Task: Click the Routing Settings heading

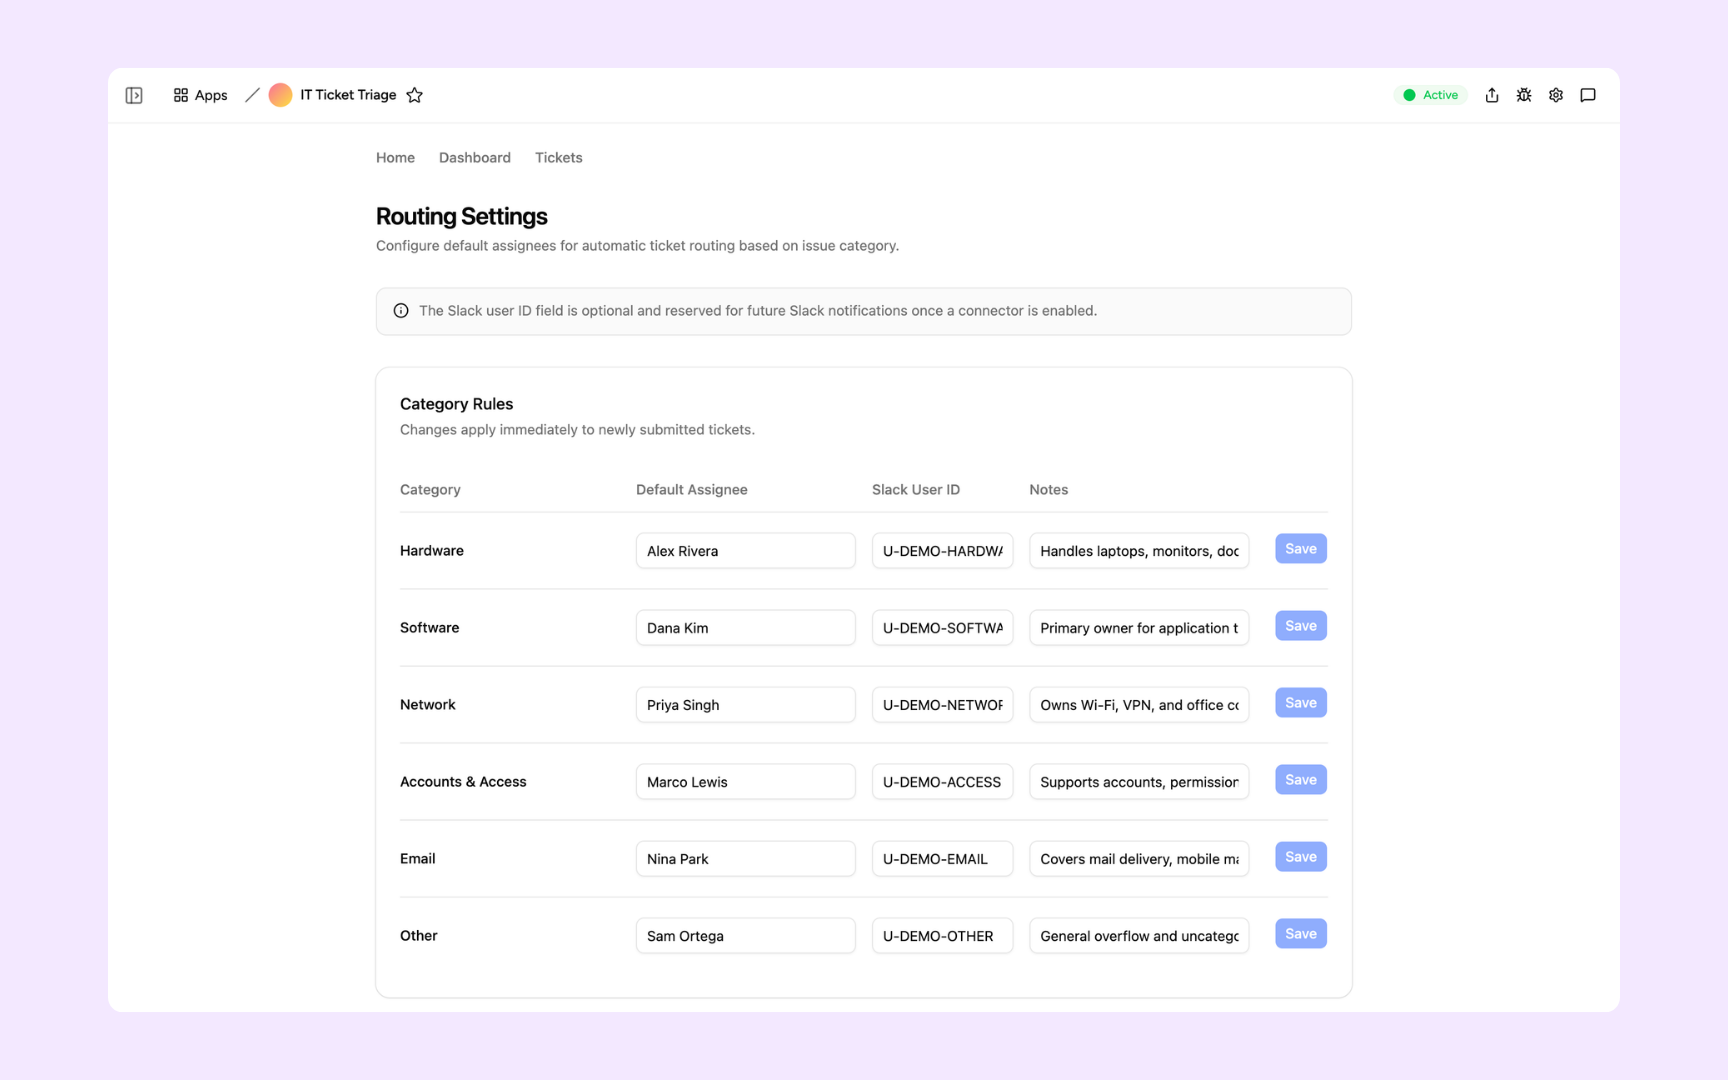Action: [x=461, y=216]
